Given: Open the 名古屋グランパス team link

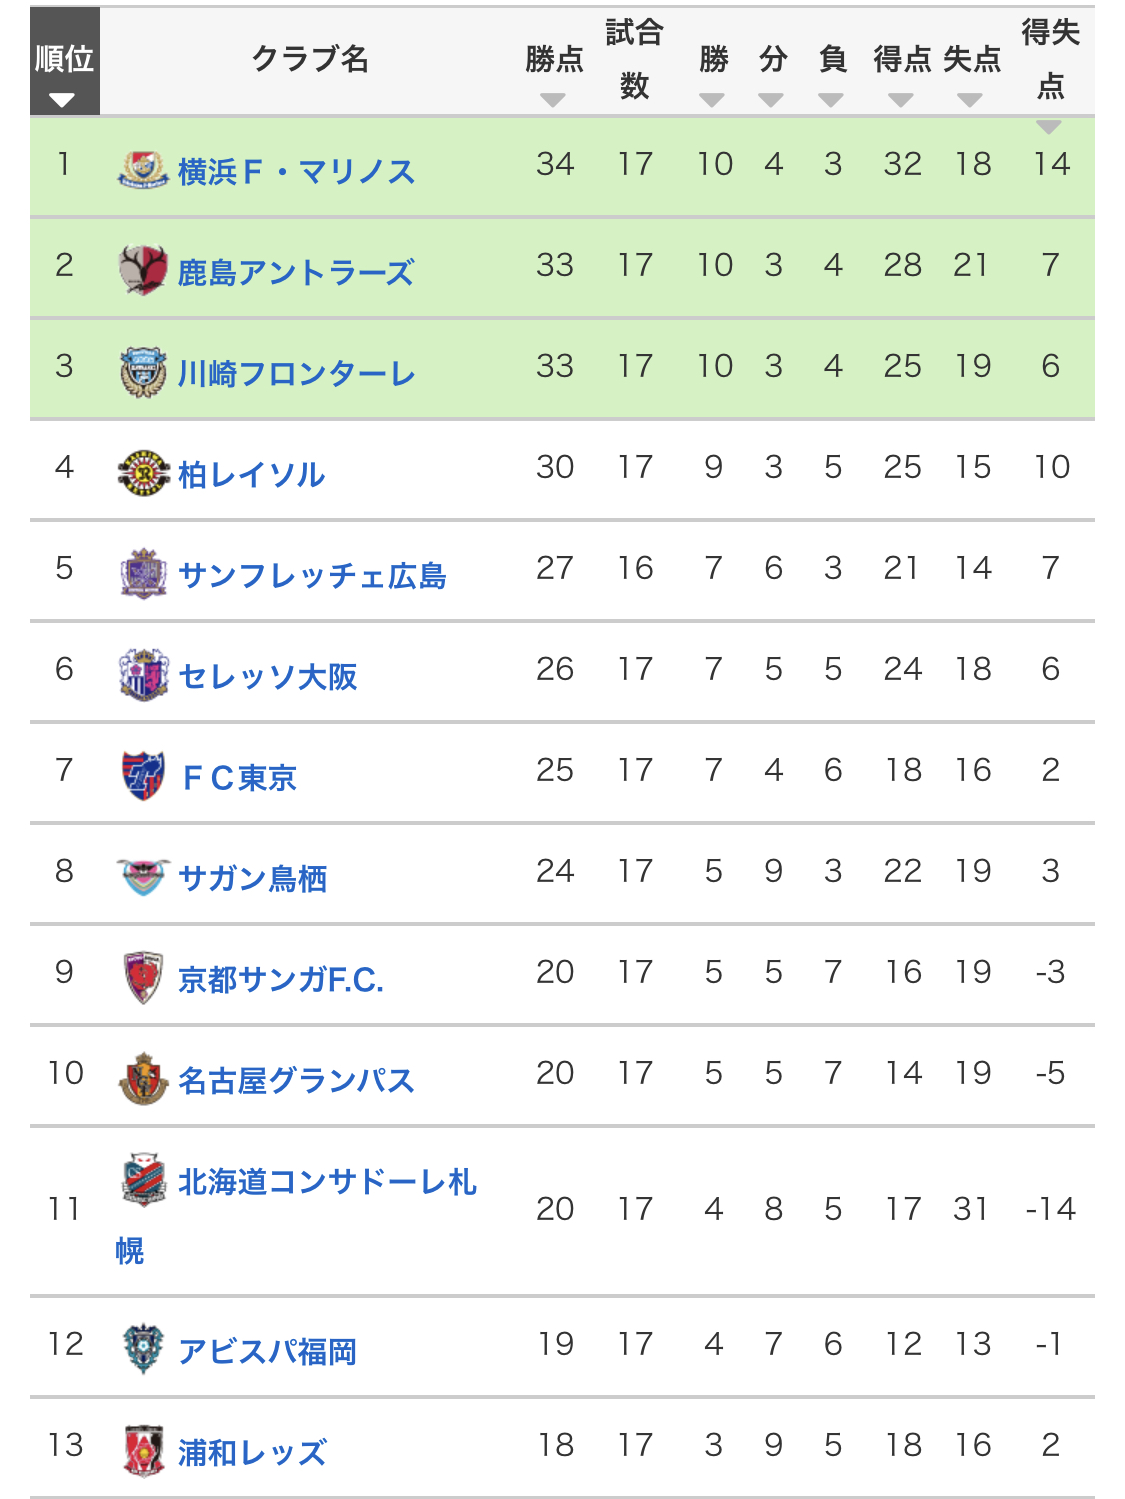Looking at the screenshot, I should click(x=296, y=1081).
